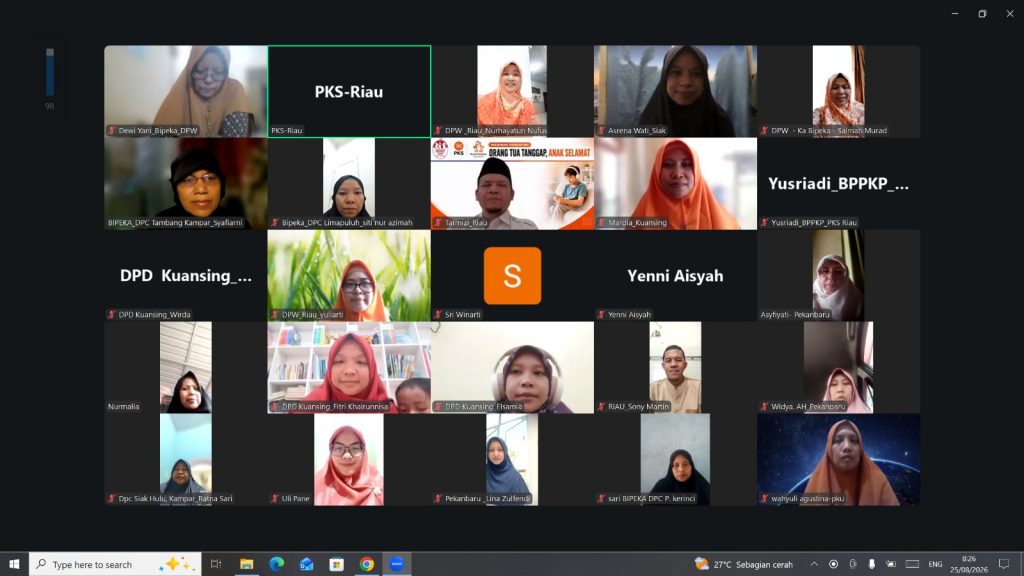
Task: Open the weather widget showing 27°C
Action: pyautogui.click(x=744, y=564)
